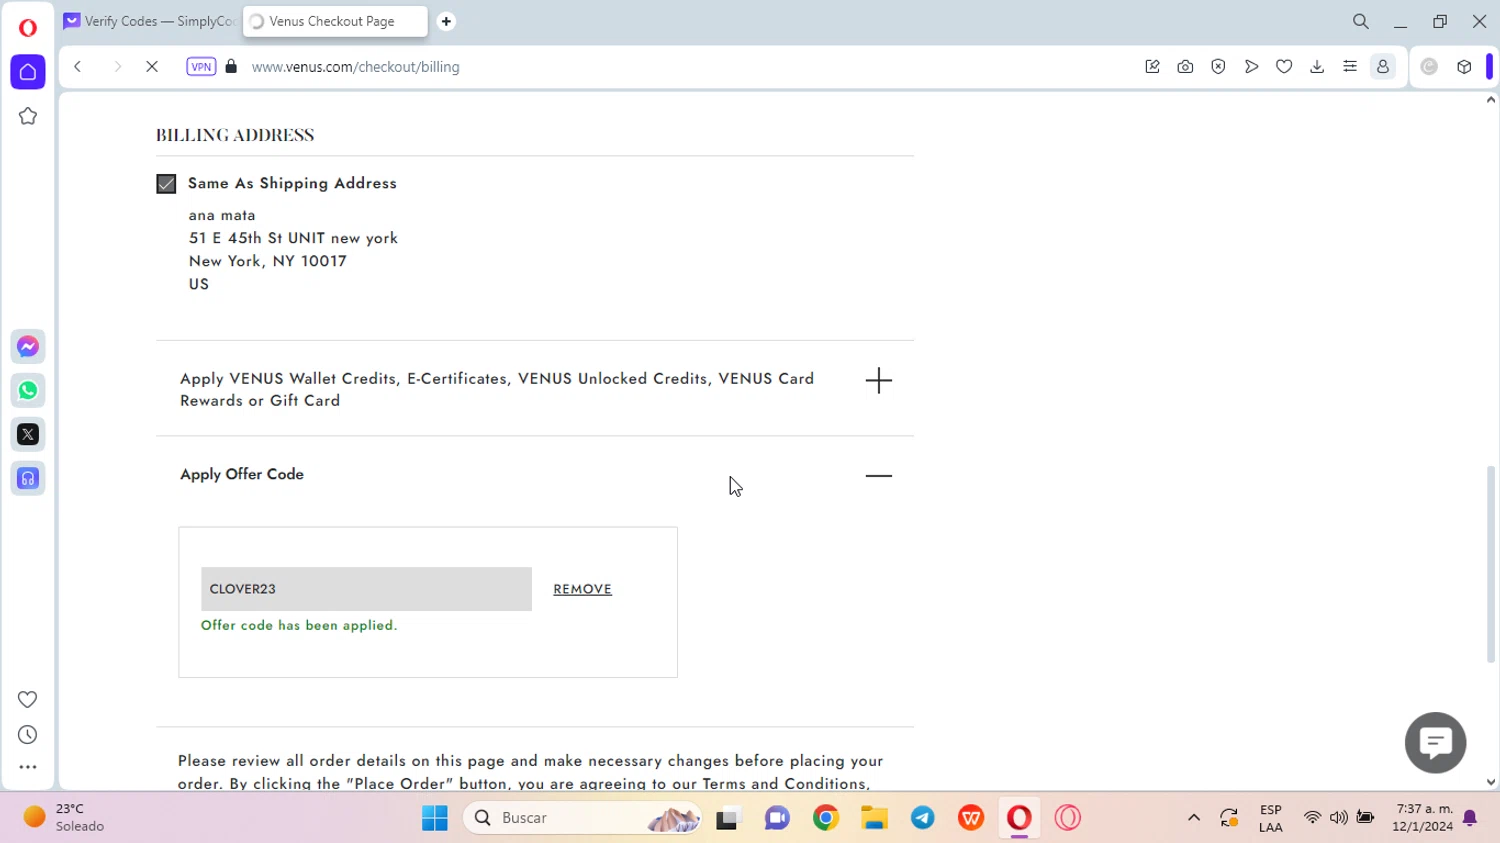Click the "Offer code has been applied." message
Viewport: 1500px width, 843px height.
(299, 625)
